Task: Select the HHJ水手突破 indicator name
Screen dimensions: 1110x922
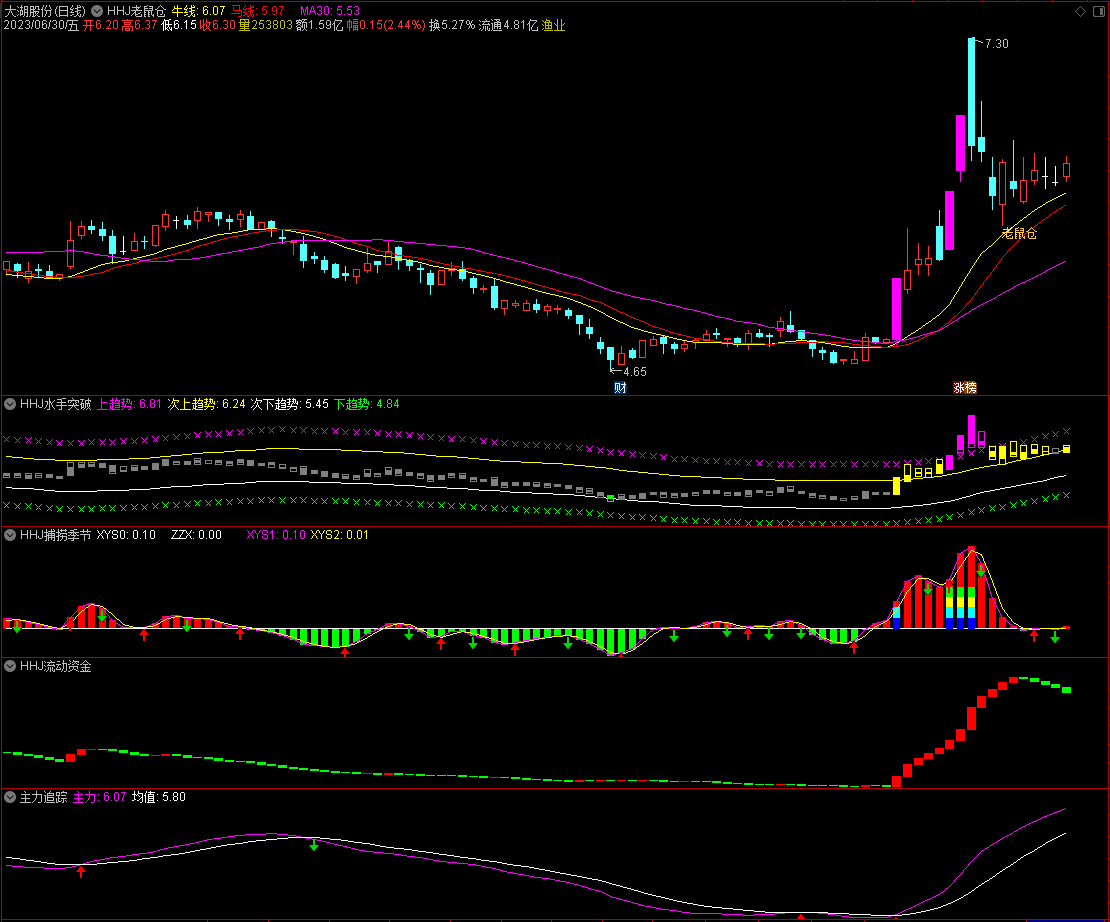Action: point(55,405)
